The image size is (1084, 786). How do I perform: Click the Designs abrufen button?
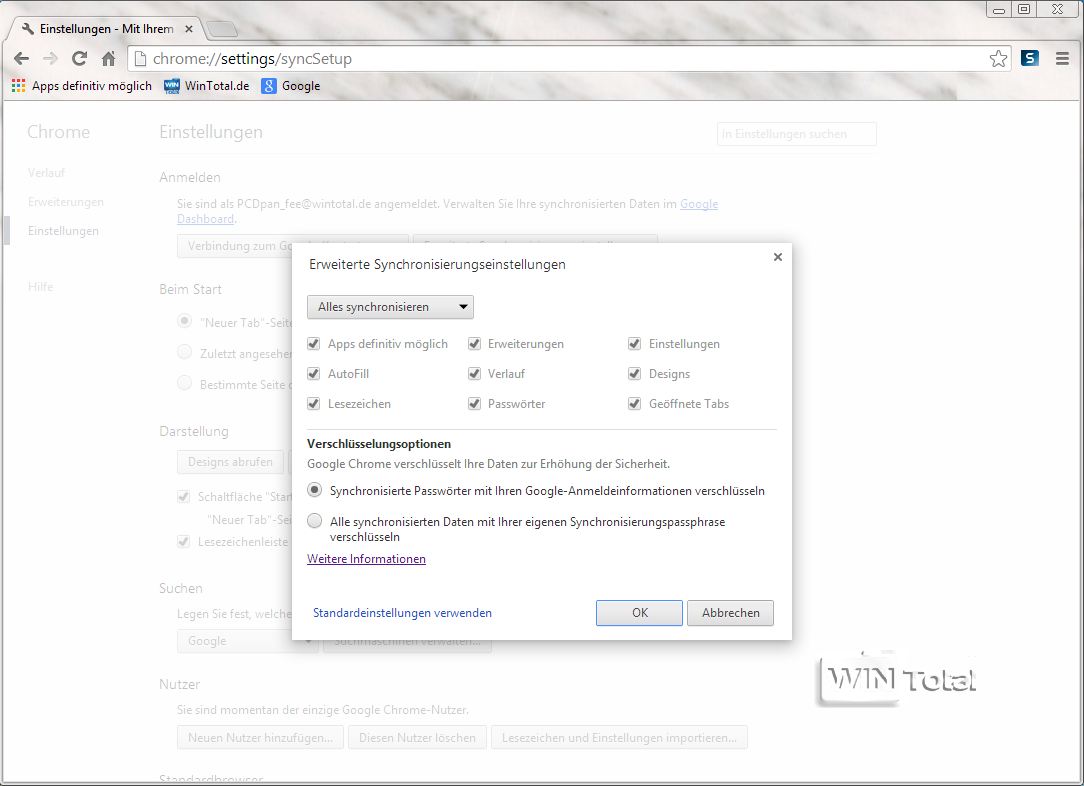[230, 462]
